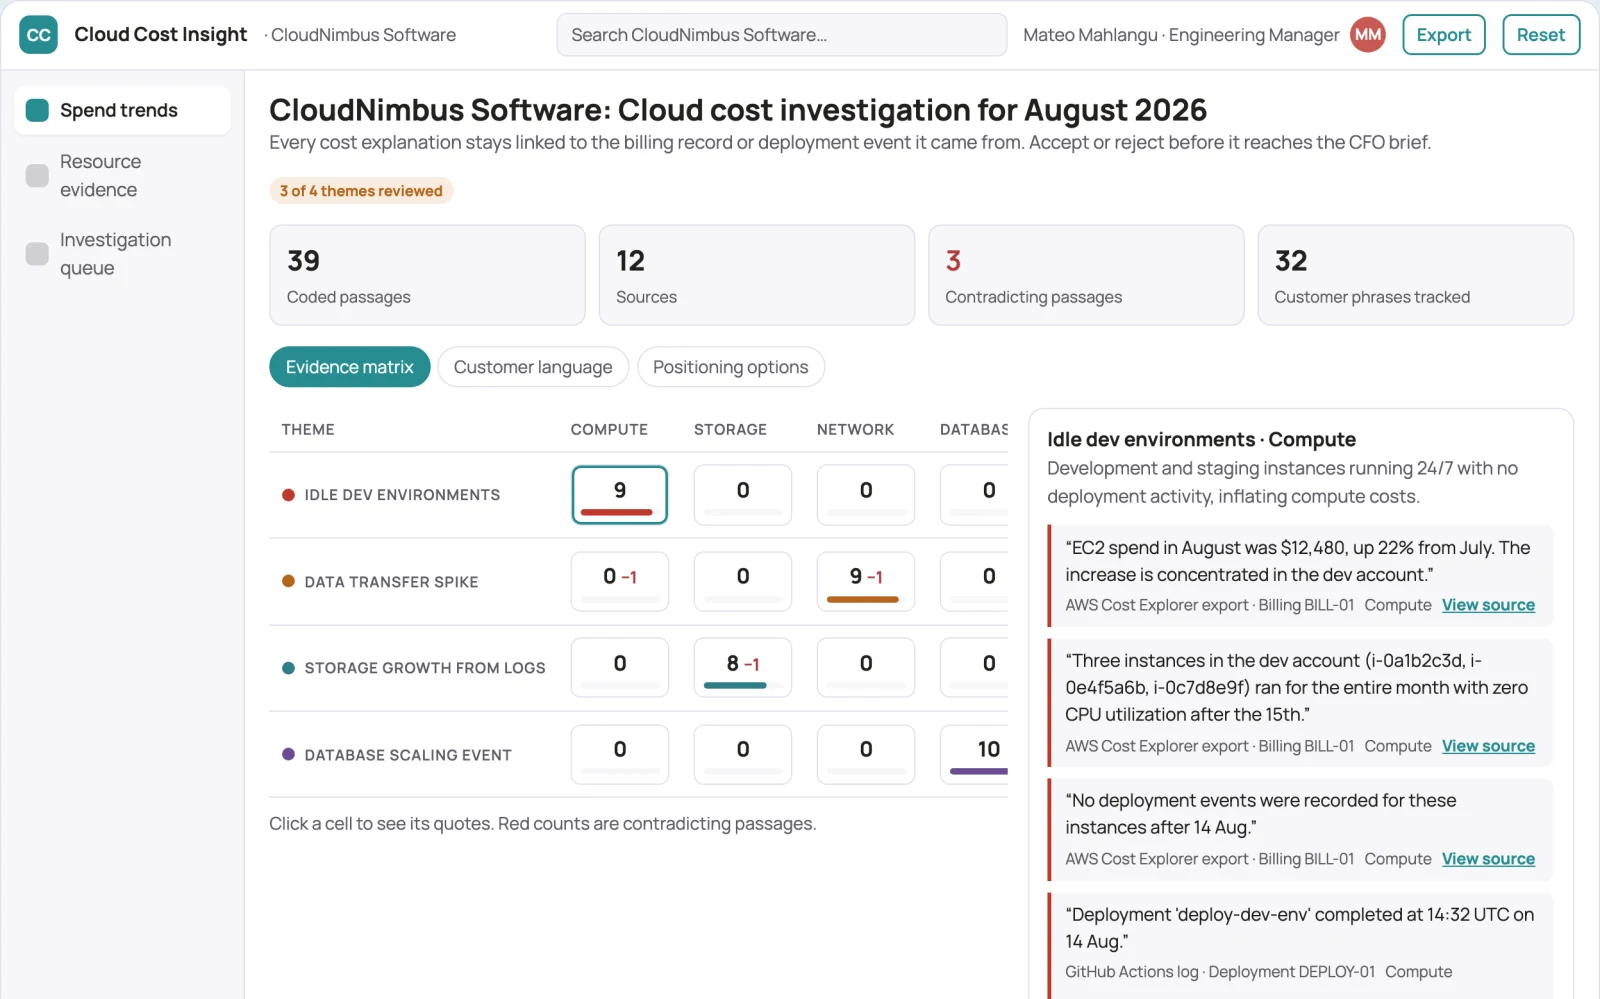This screenshot has height=999, width=1600.
Task: Click the Export button
Action: pos(1443,35)
